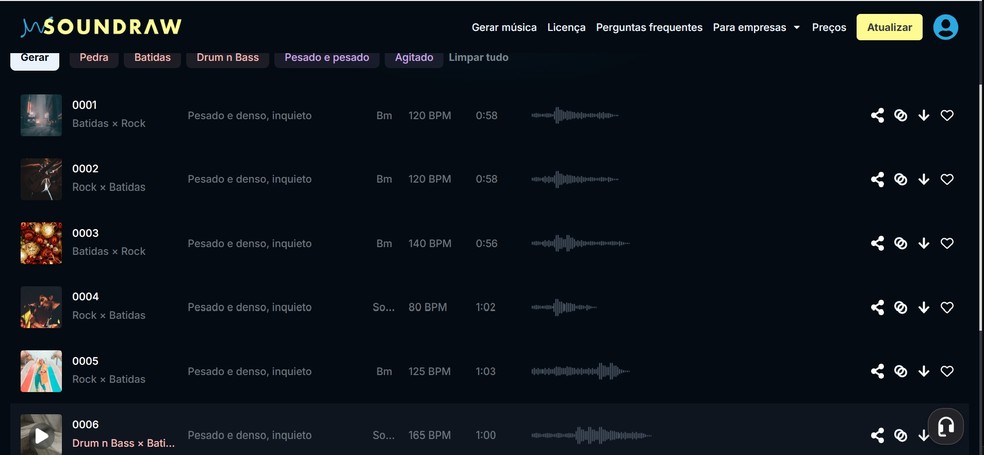984x455 pixels.
Task: Click duration 1:03 of track 0005
Action: (x=486, y=372)
